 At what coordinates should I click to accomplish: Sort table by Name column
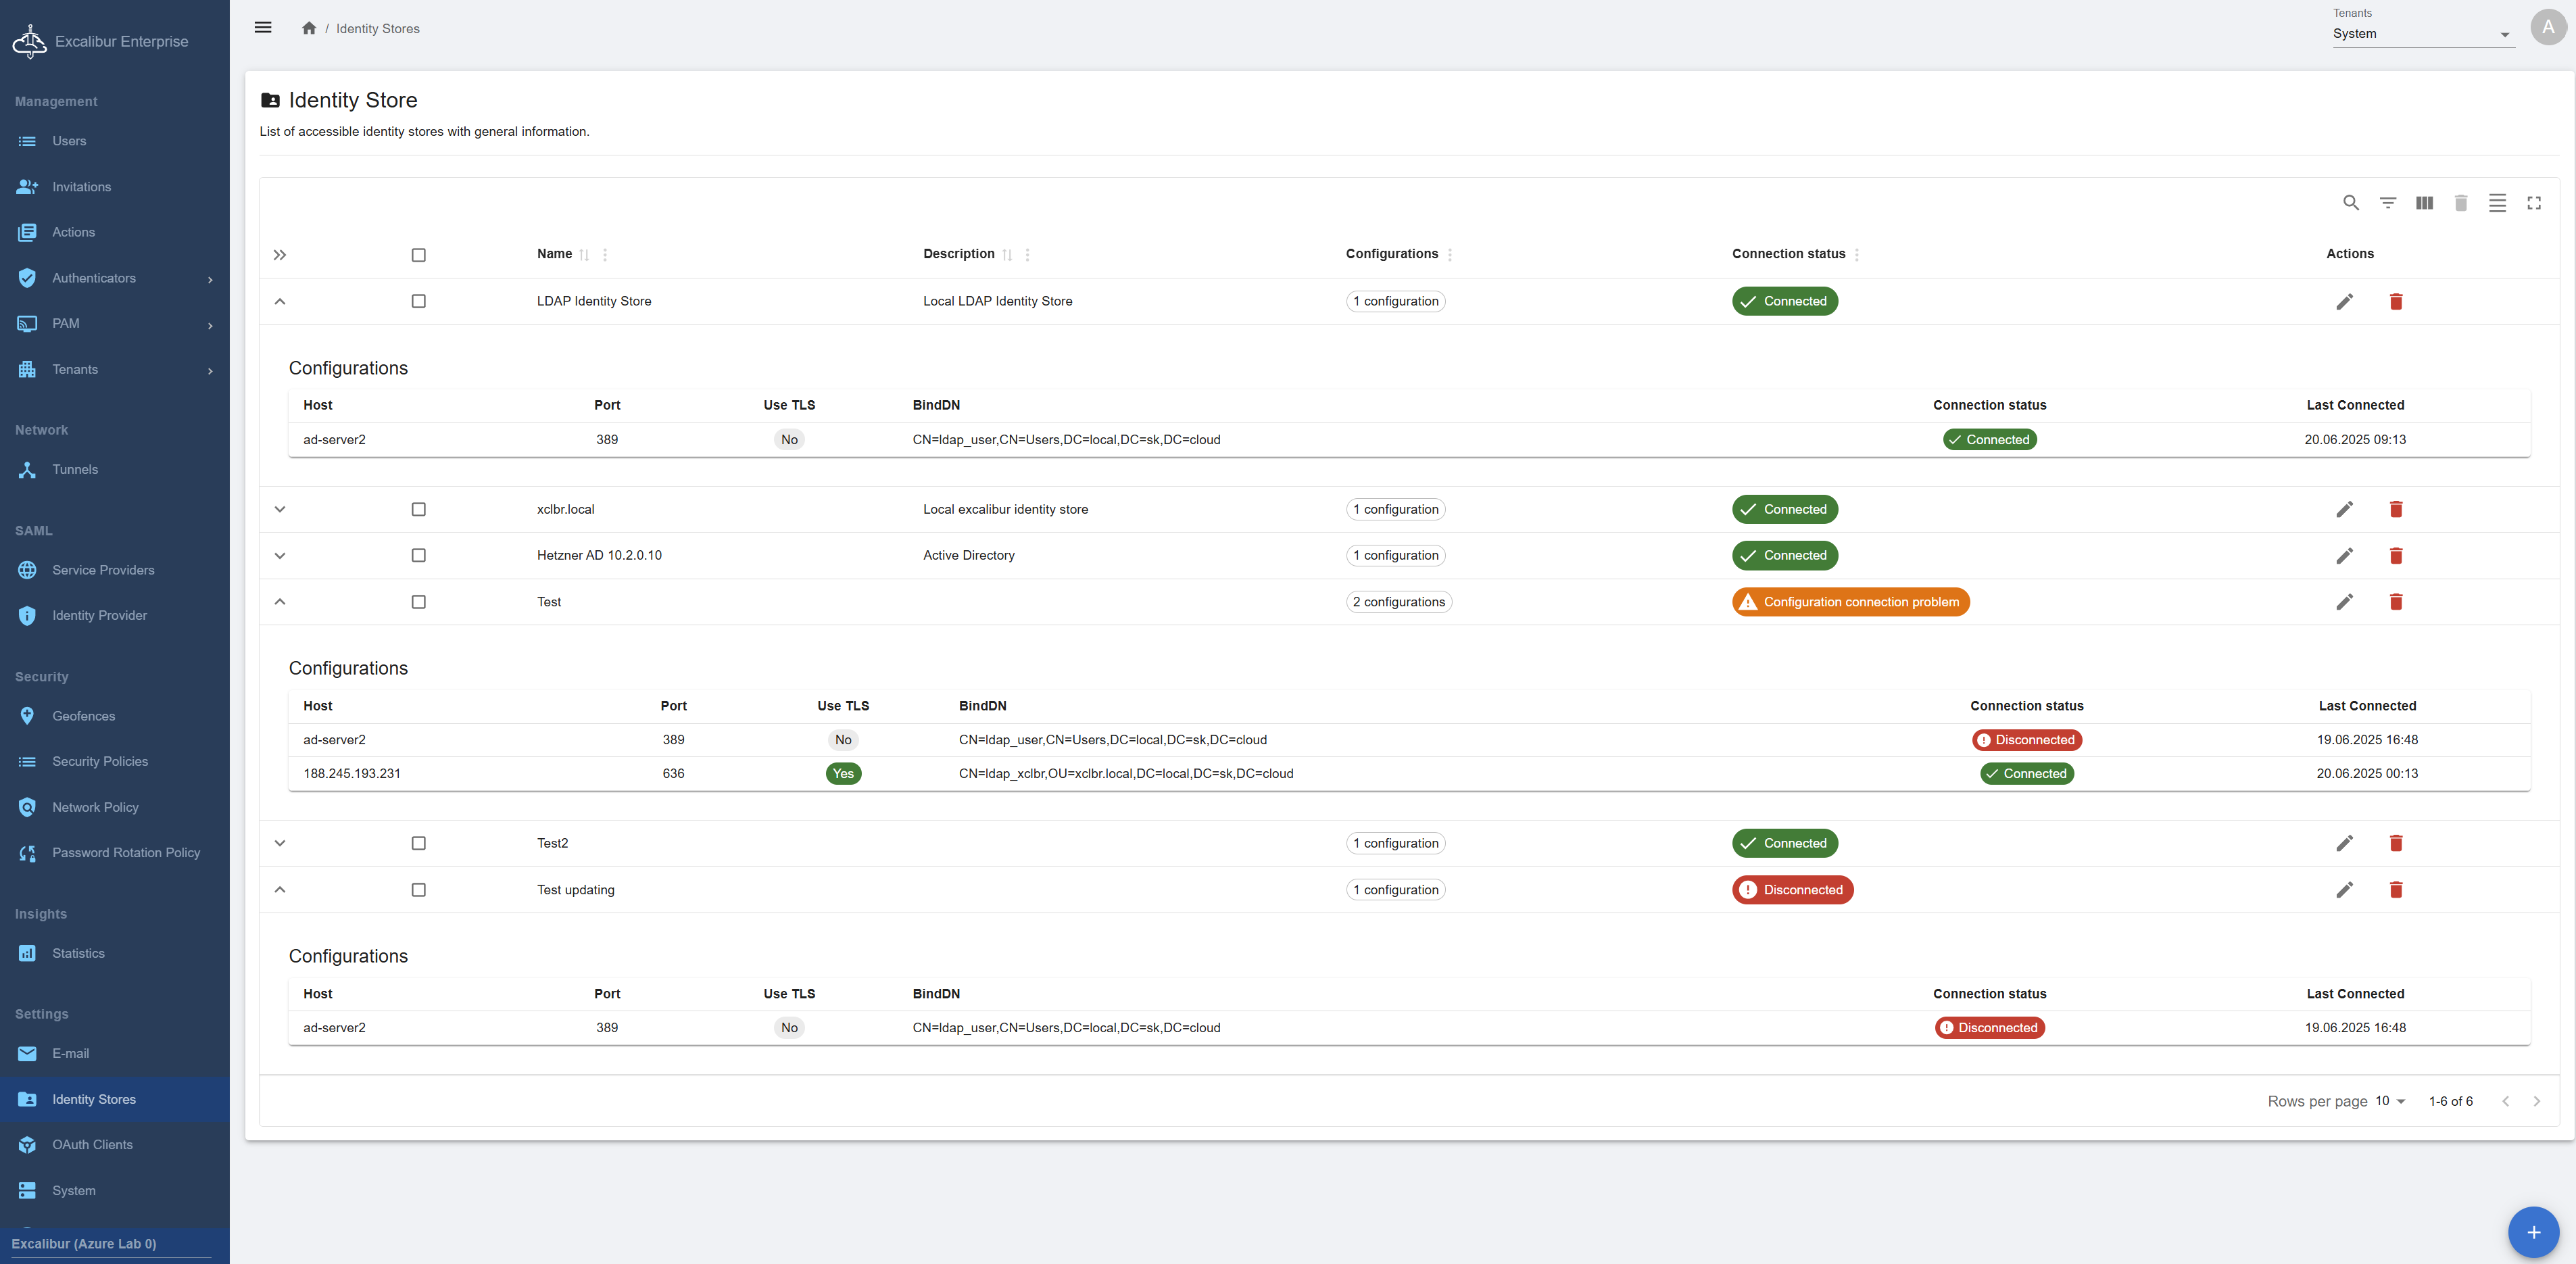584,255
